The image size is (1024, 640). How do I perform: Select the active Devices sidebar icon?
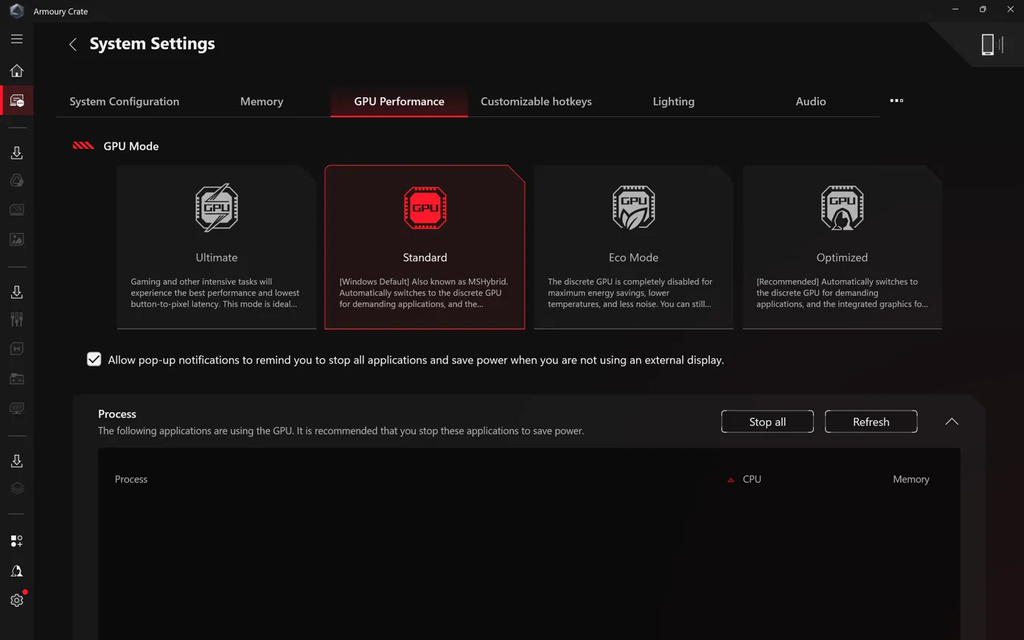[17, 101]
